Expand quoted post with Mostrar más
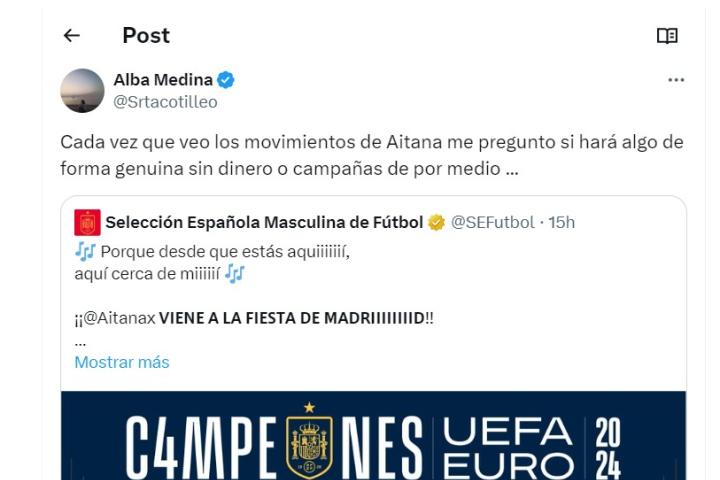The height and width of the screenshot is (480, 720). point(121,362)
